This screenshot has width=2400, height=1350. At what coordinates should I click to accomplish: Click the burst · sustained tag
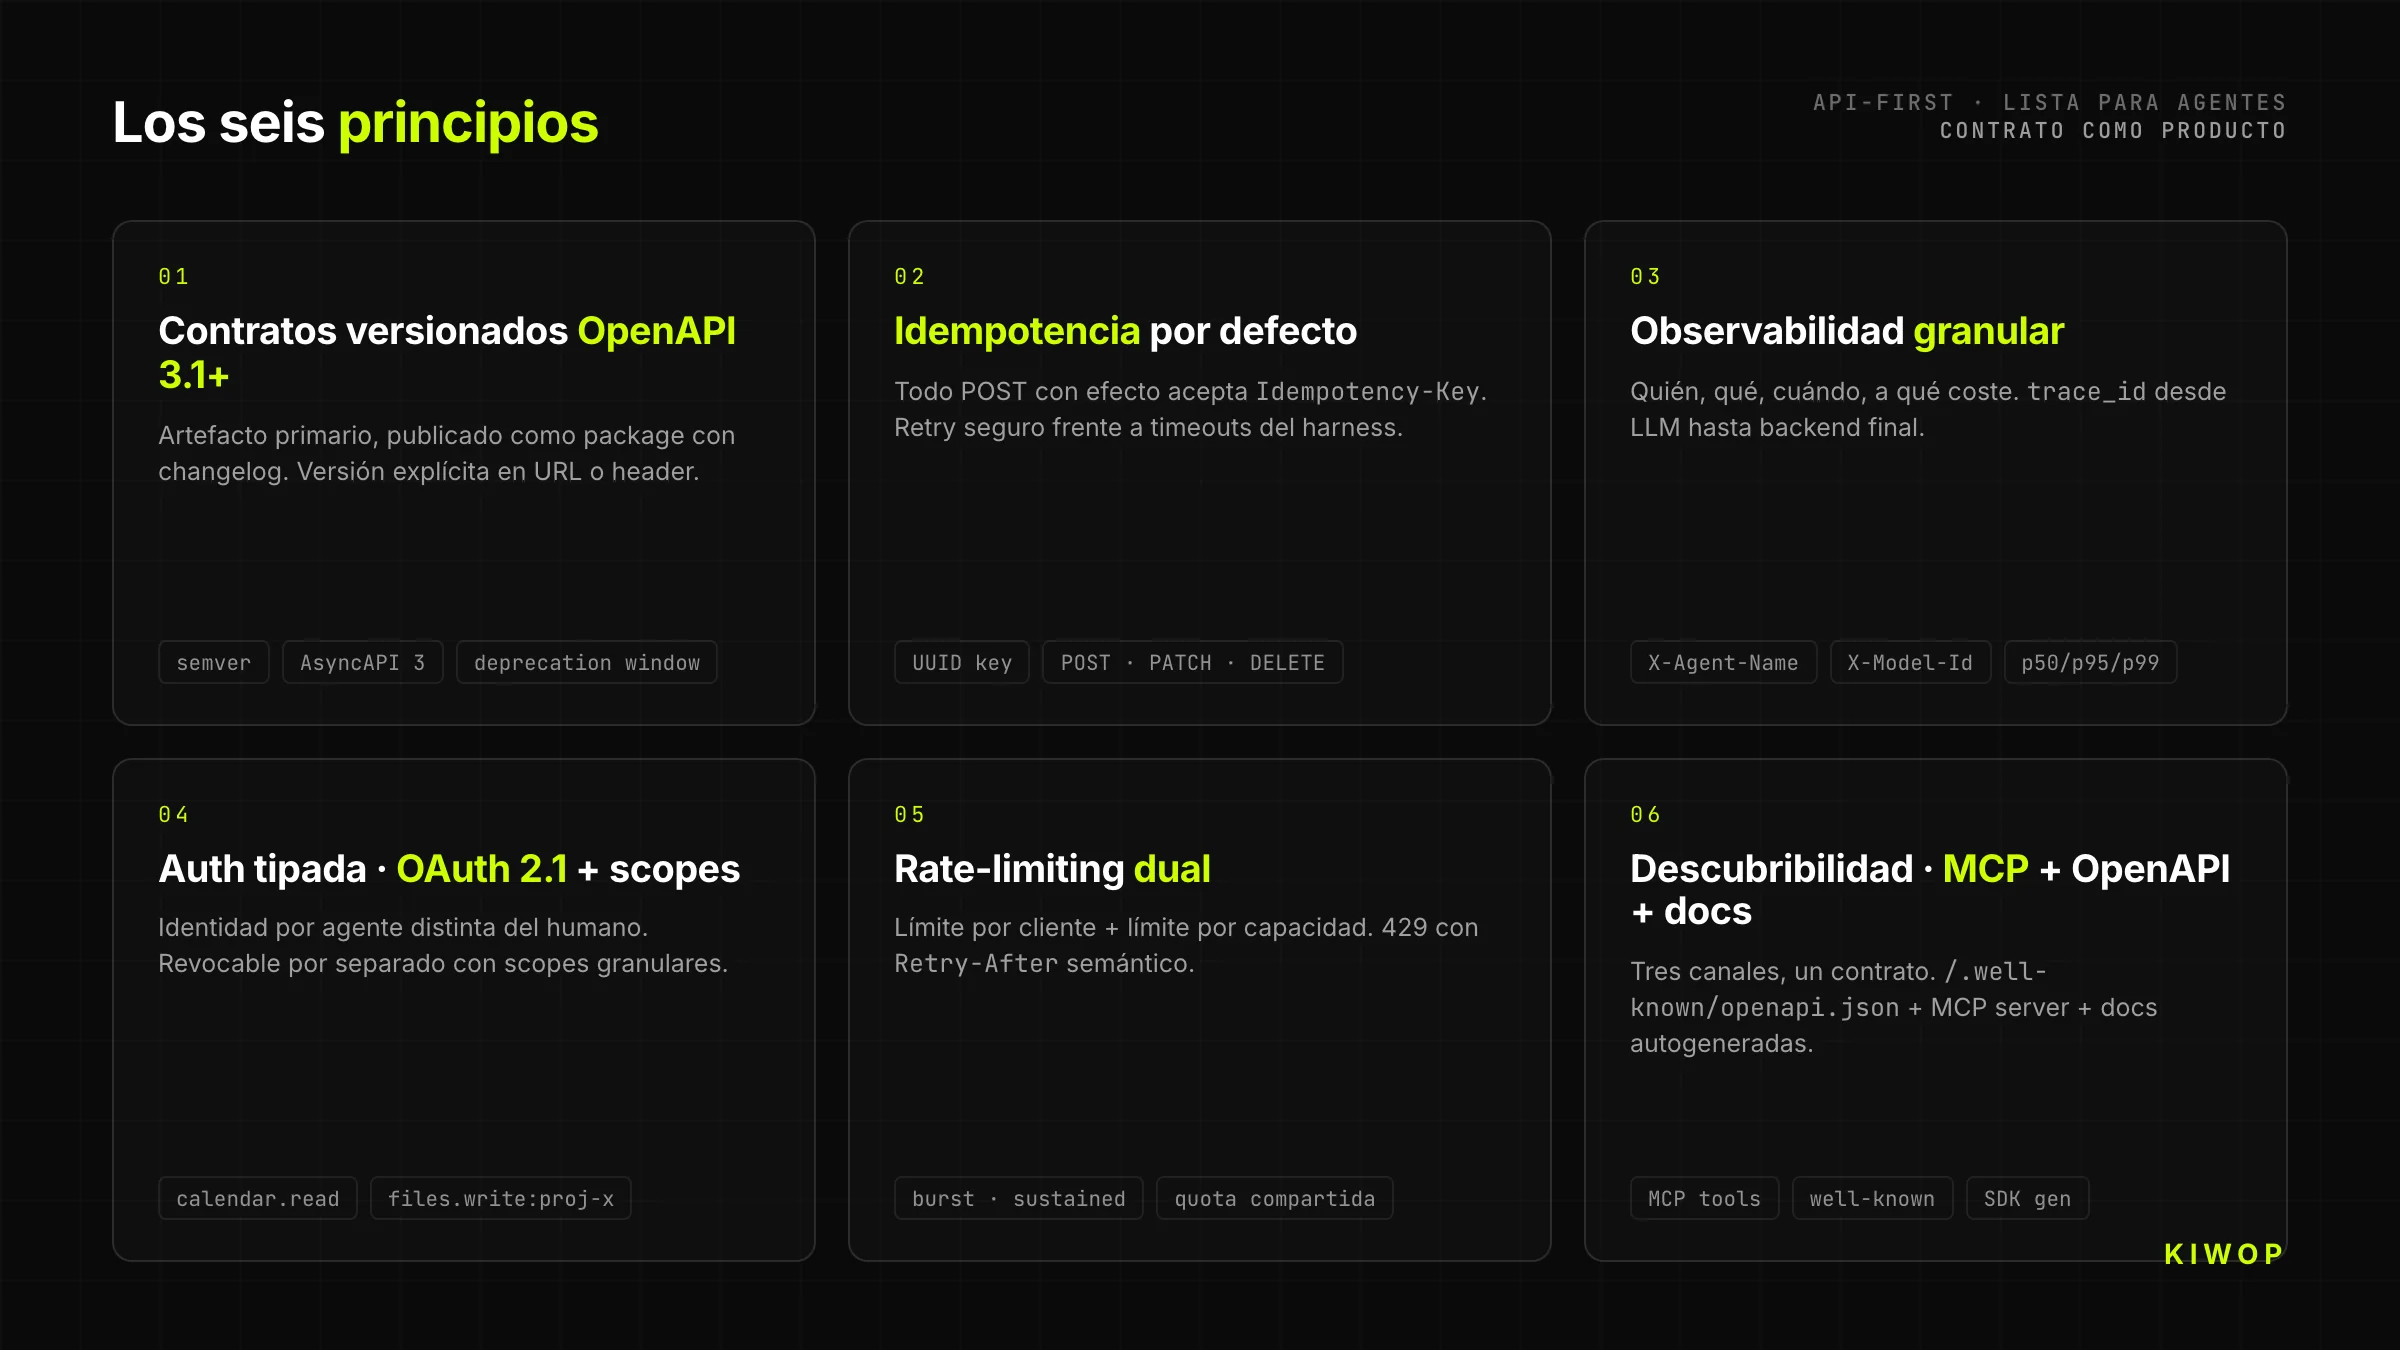pos(1017,1198)
